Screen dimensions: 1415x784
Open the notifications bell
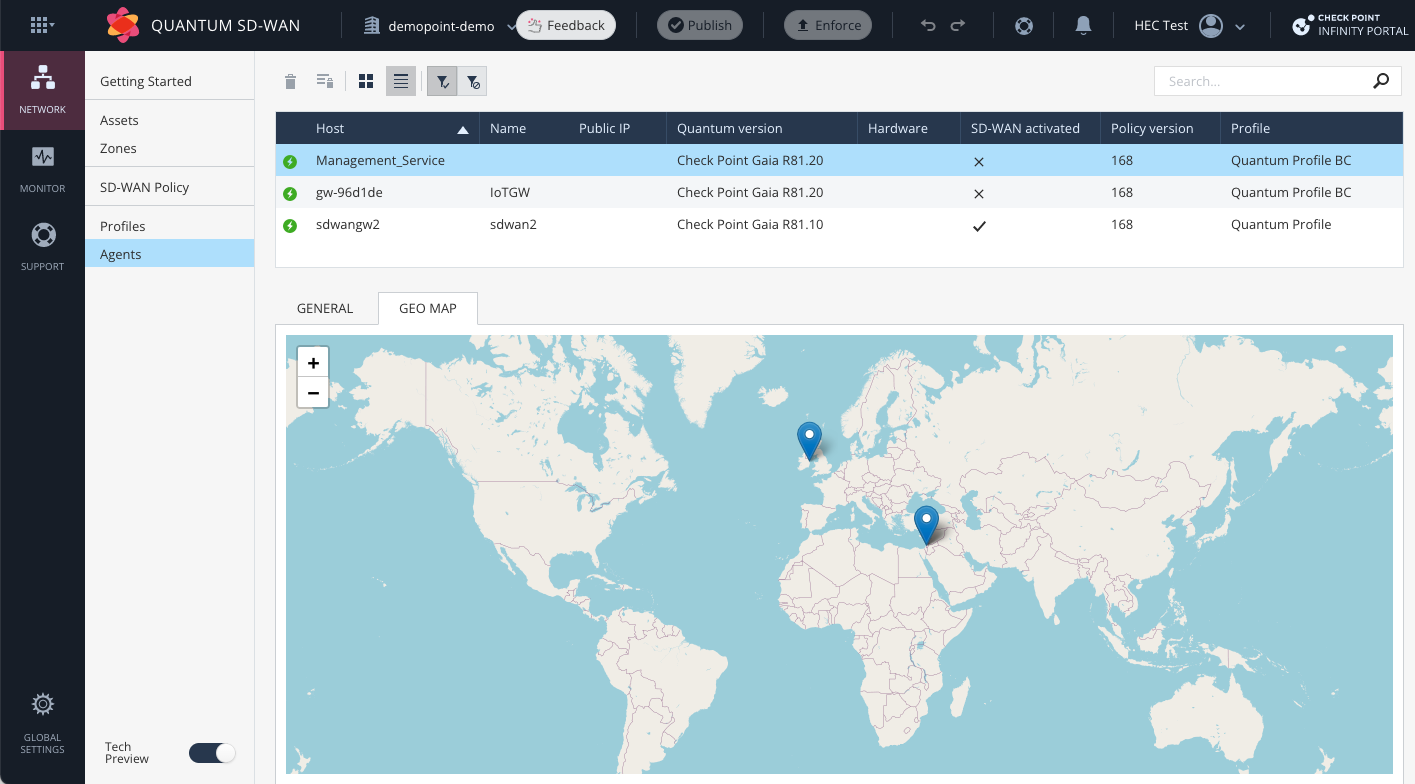point(1083,26)
